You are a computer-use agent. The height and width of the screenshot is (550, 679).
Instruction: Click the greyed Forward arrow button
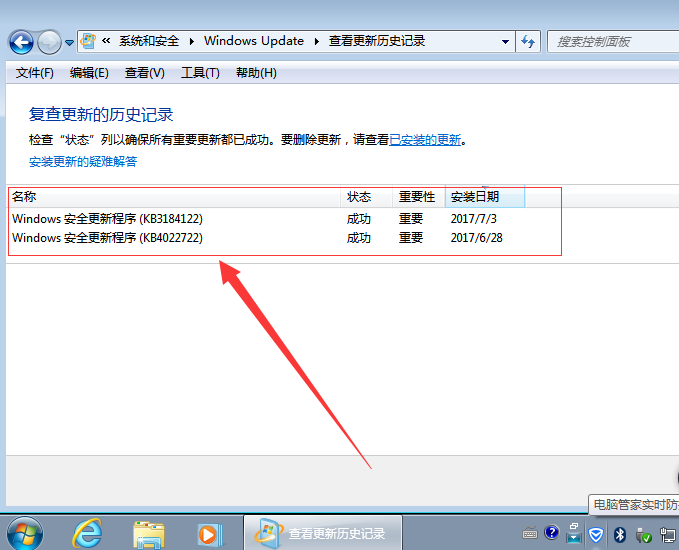coord(49,42)
